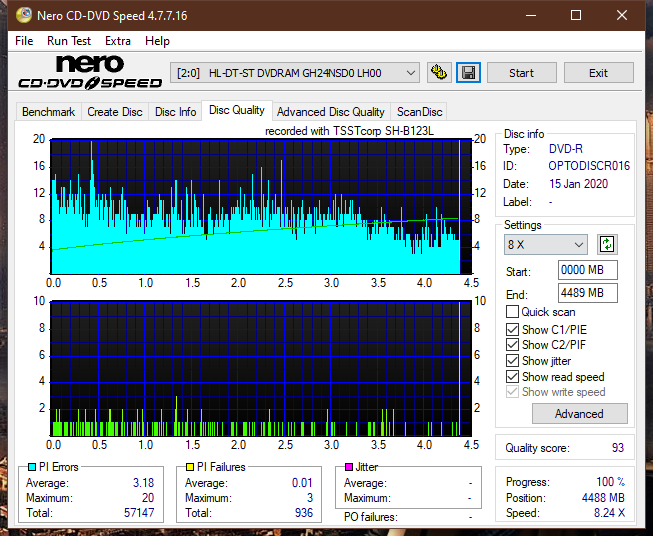The image size is (653, 536).
Task: Enable the Quick scan checkbox
Action: click(x=513, y=312)
